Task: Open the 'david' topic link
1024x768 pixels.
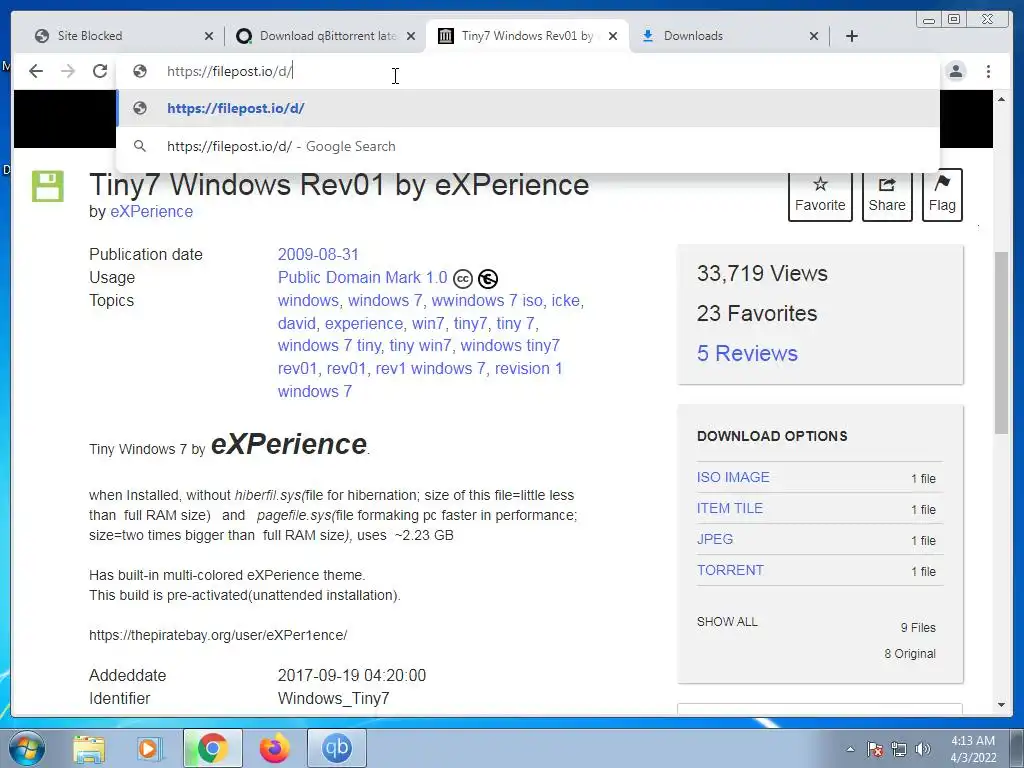Action: click(x=296, y=323)
